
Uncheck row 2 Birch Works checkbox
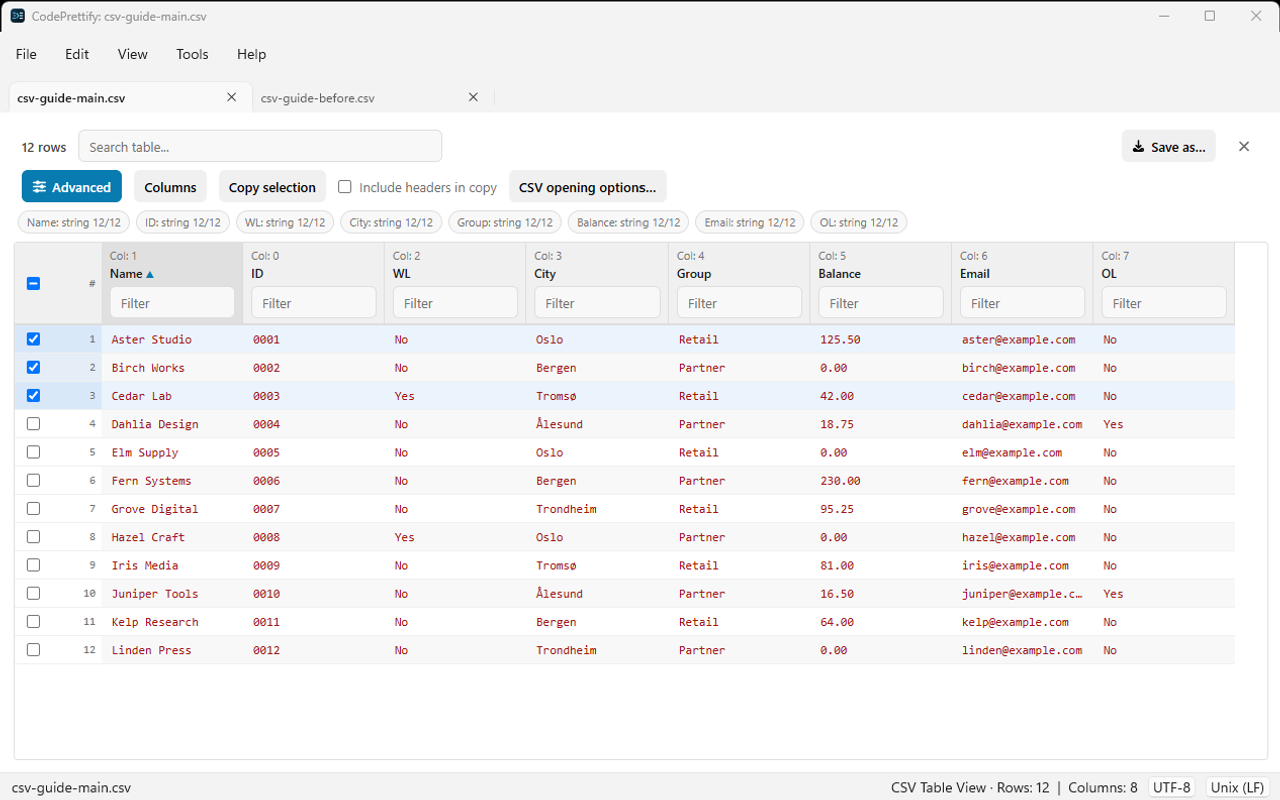click(33, 367)
